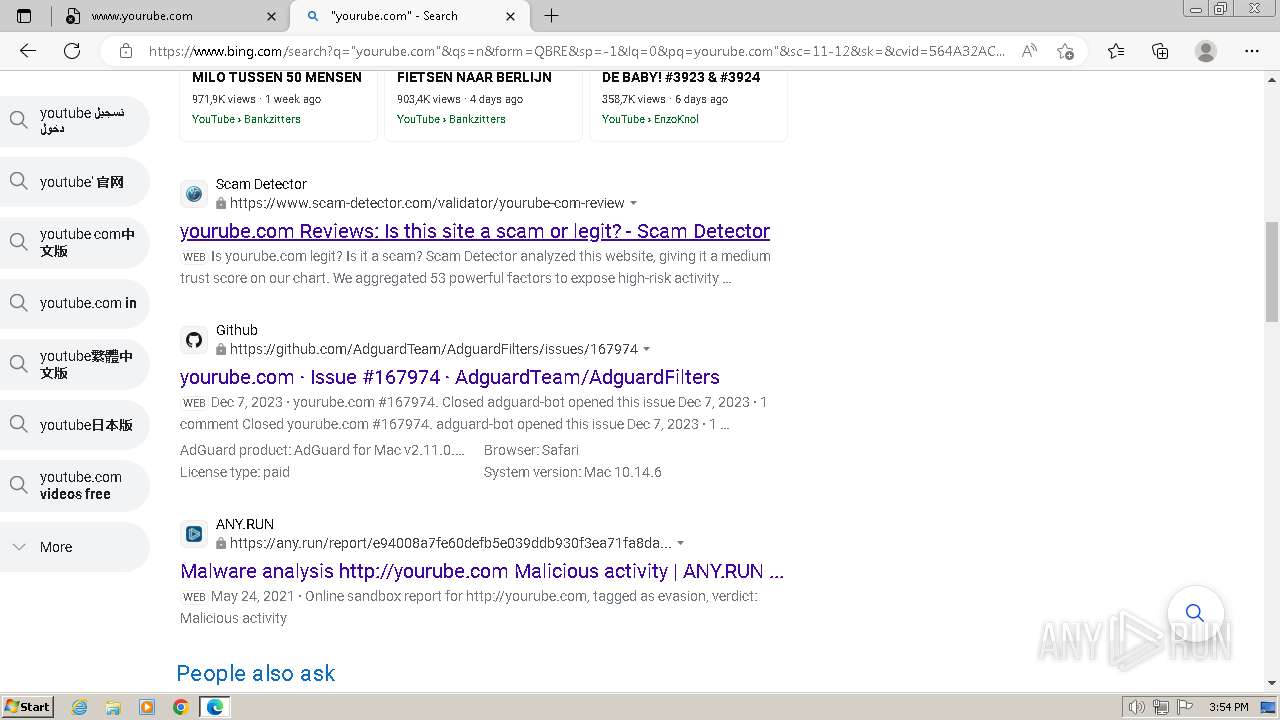Select related search youtube' 官网
The width and height of the screenshot is (1280, 720).
(75, 182)
